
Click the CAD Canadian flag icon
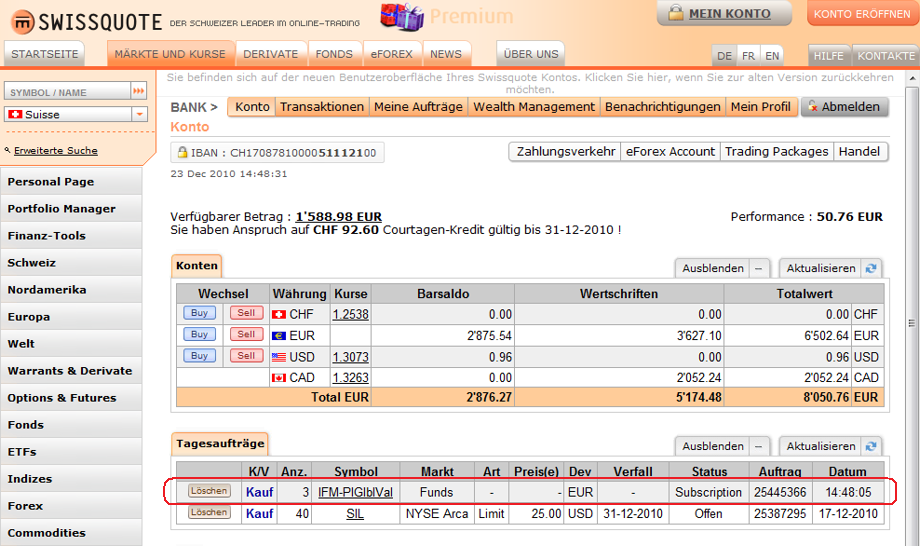(279, 378)
